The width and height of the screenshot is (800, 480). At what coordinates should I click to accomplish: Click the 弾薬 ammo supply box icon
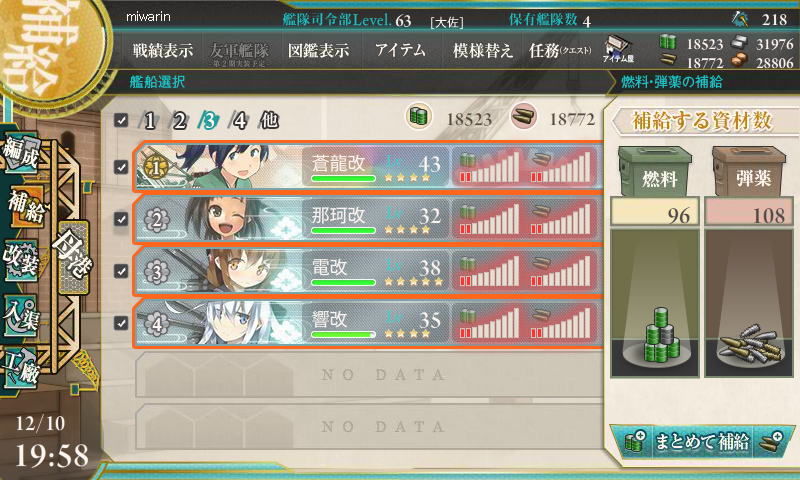point(748,171)
